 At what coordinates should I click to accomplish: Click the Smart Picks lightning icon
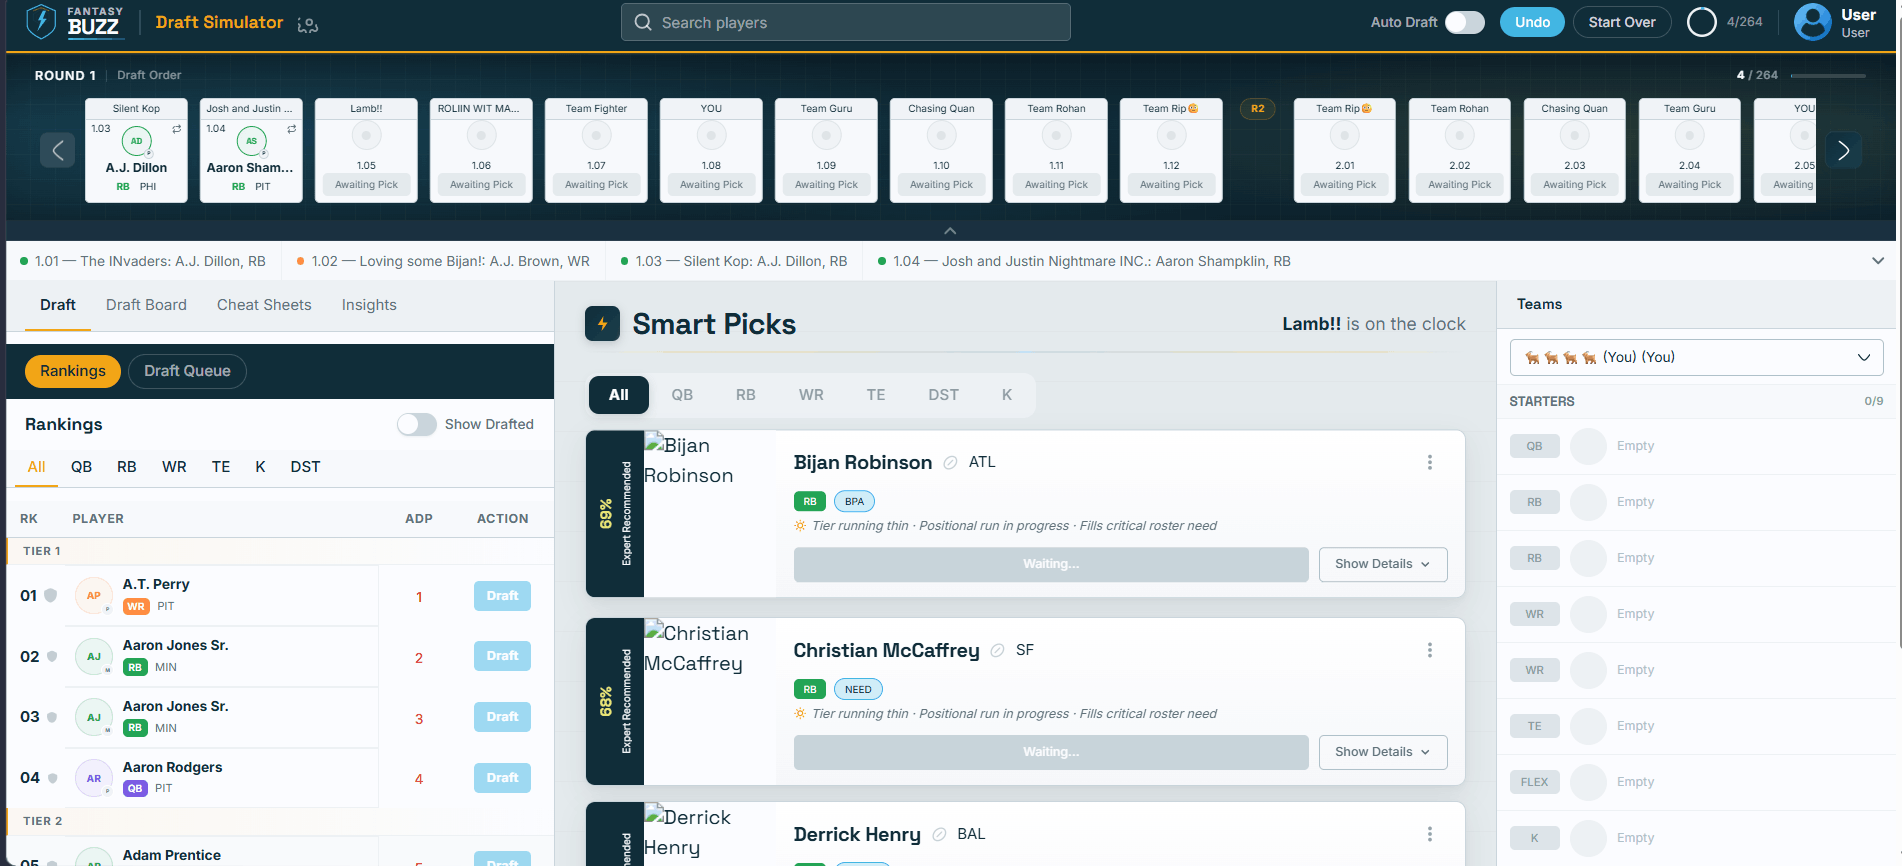[602, 324]
